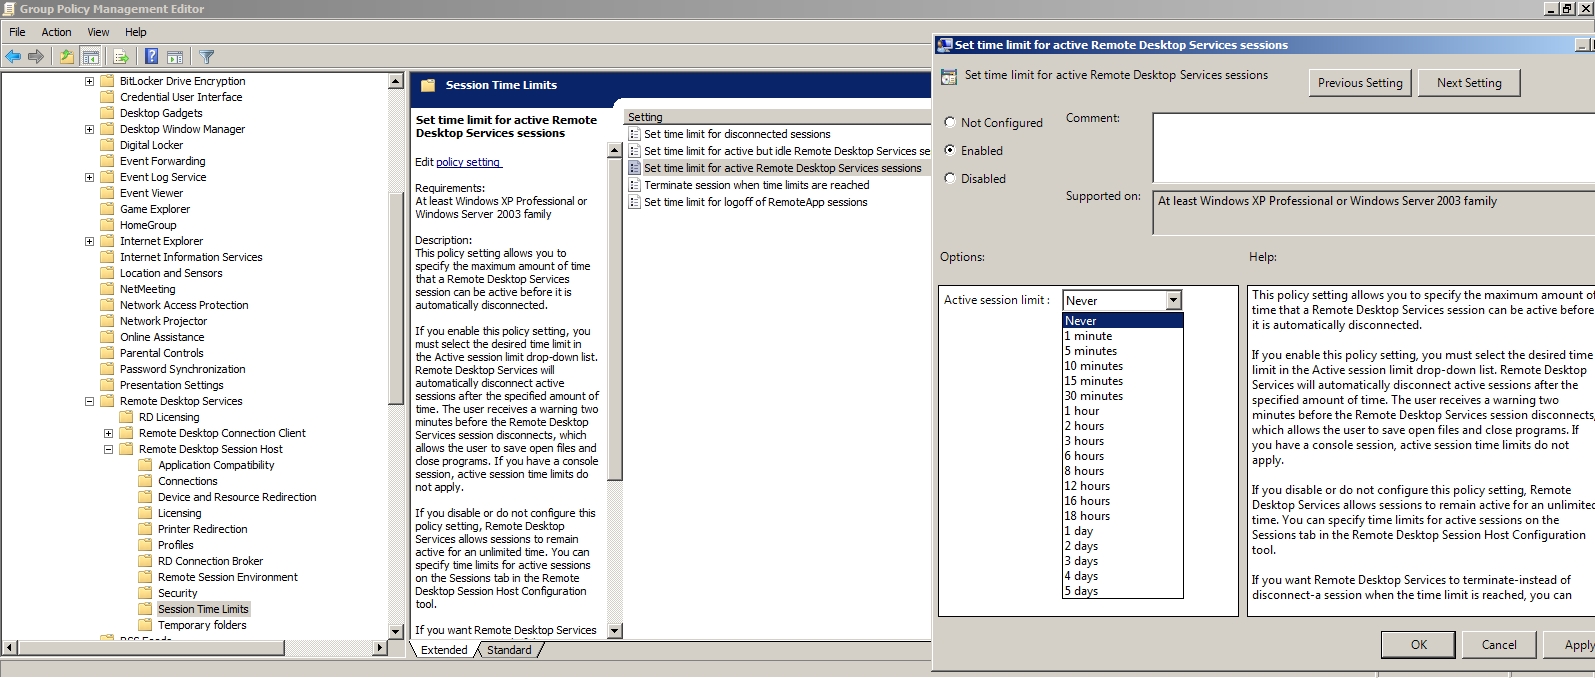Image resolution: width=1595 pixels, height=678 pixels.
Task: Click the policy icon for active but idle setting
Action: pyautogui.click(x=635, y=151)
